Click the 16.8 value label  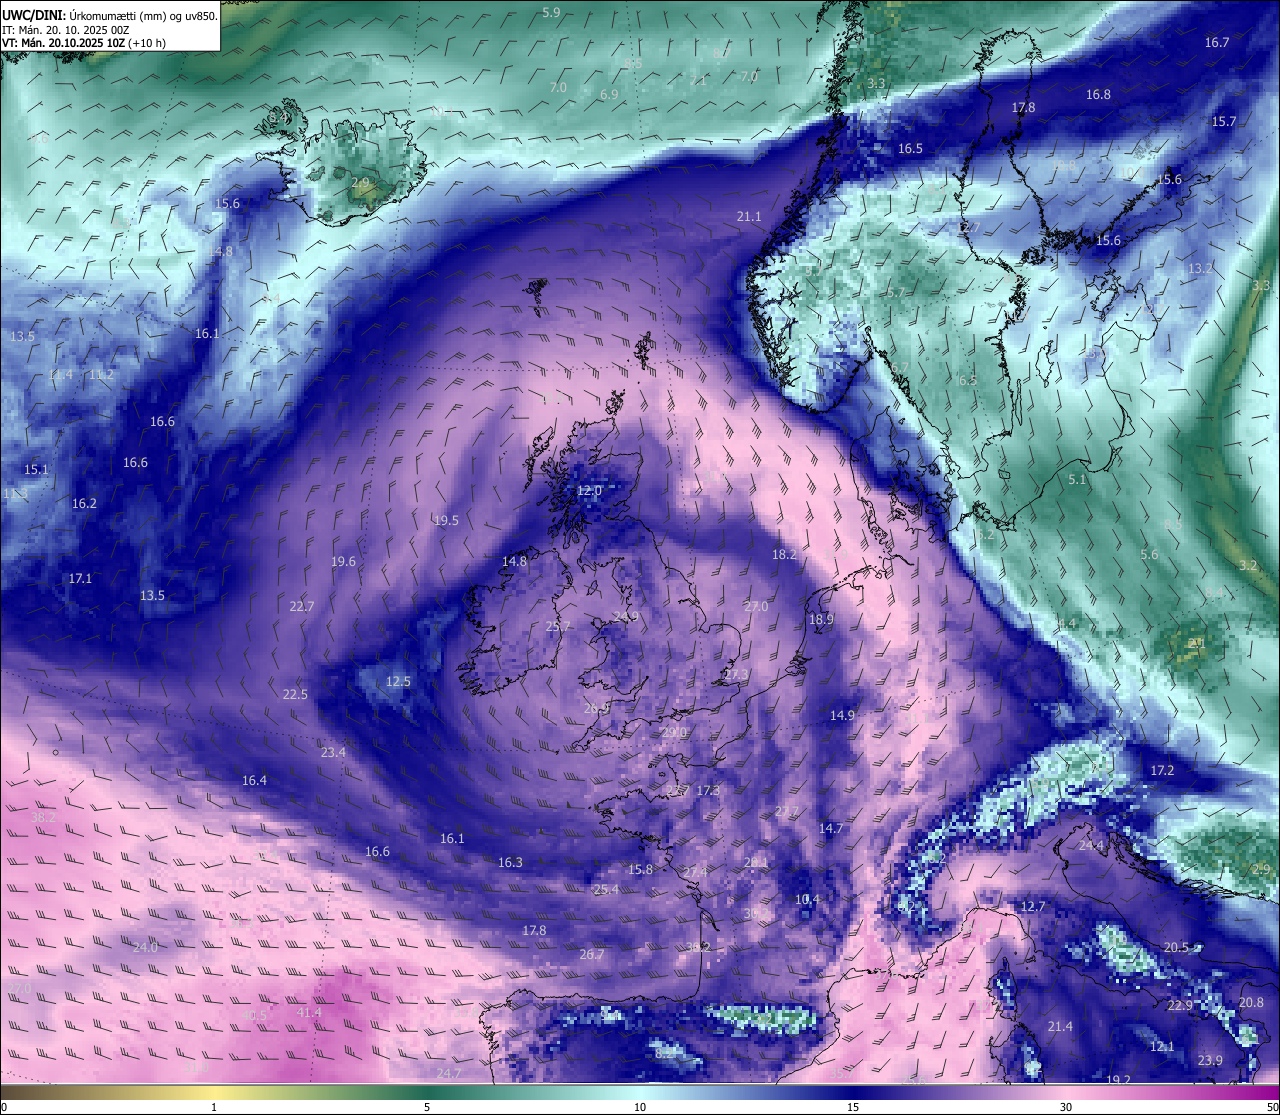(x=1098, y=94)
